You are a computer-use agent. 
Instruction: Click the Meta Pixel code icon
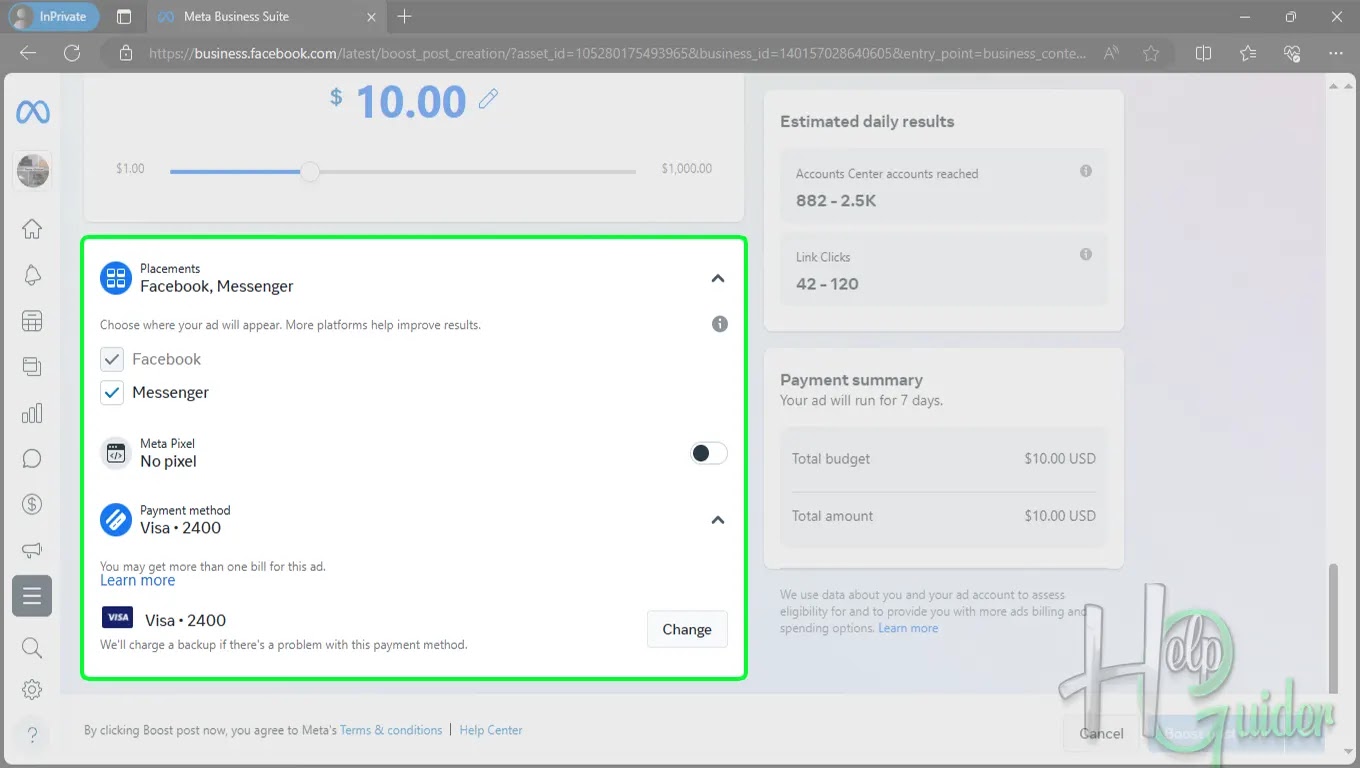coord(116,453)
